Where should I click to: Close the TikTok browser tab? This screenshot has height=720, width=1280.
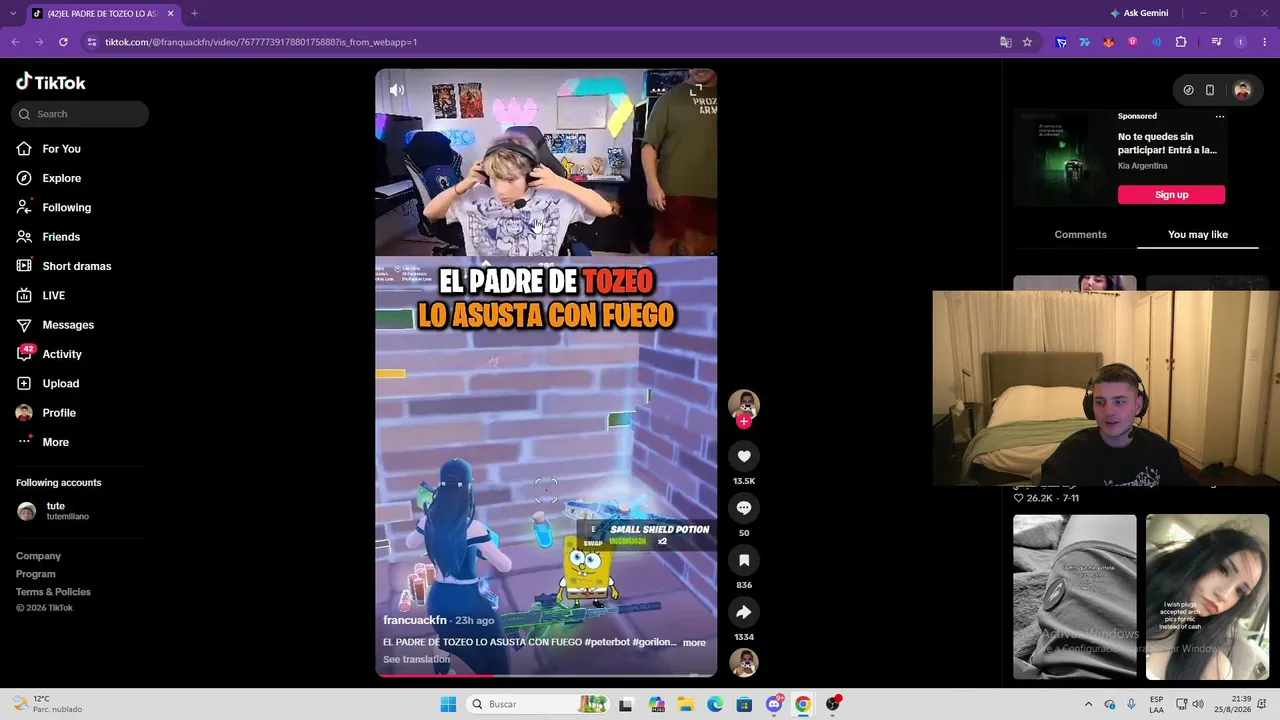point(171,13)
